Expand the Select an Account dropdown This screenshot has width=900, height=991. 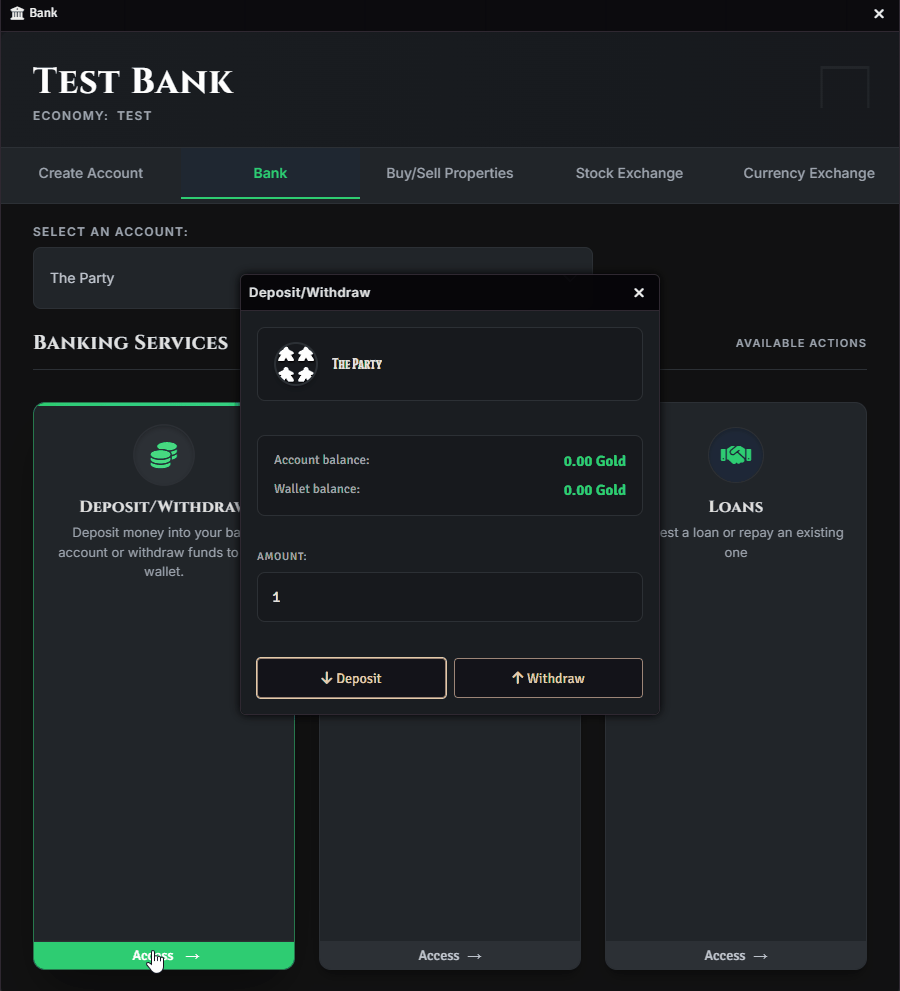313,278
